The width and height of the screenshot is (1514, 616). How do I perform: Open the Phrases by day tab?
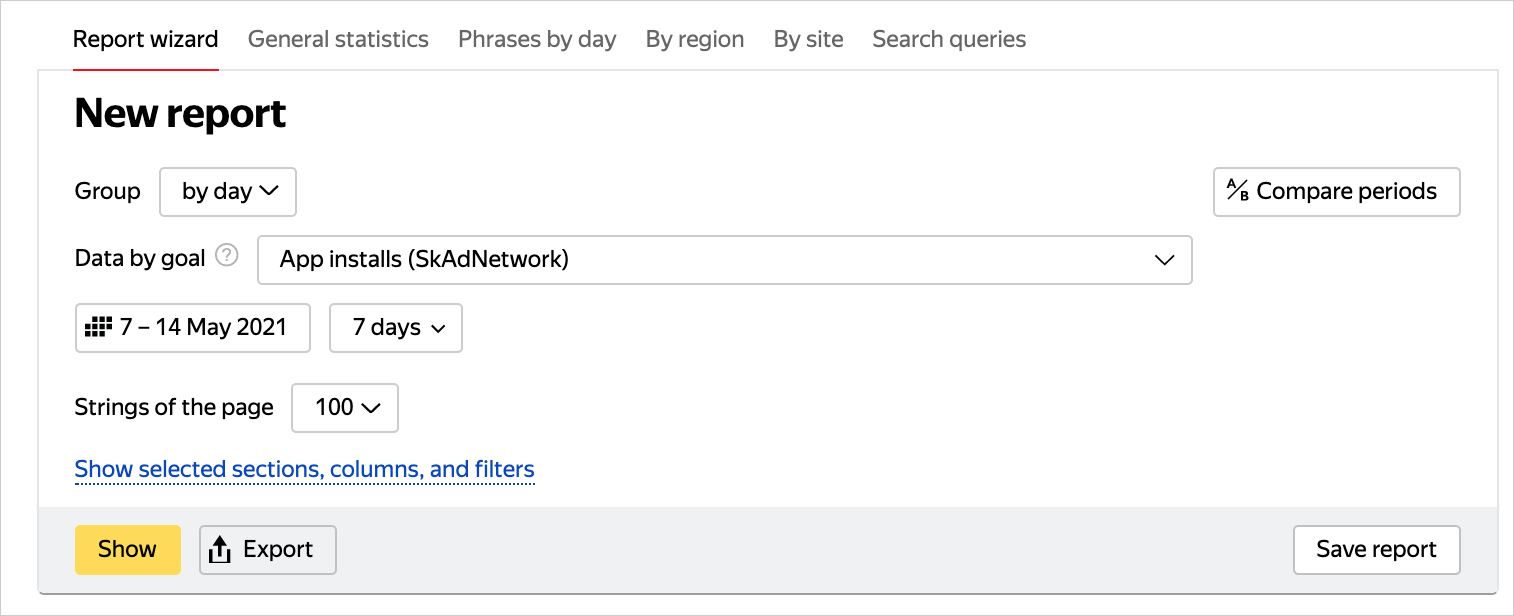[x=537, y=40]
